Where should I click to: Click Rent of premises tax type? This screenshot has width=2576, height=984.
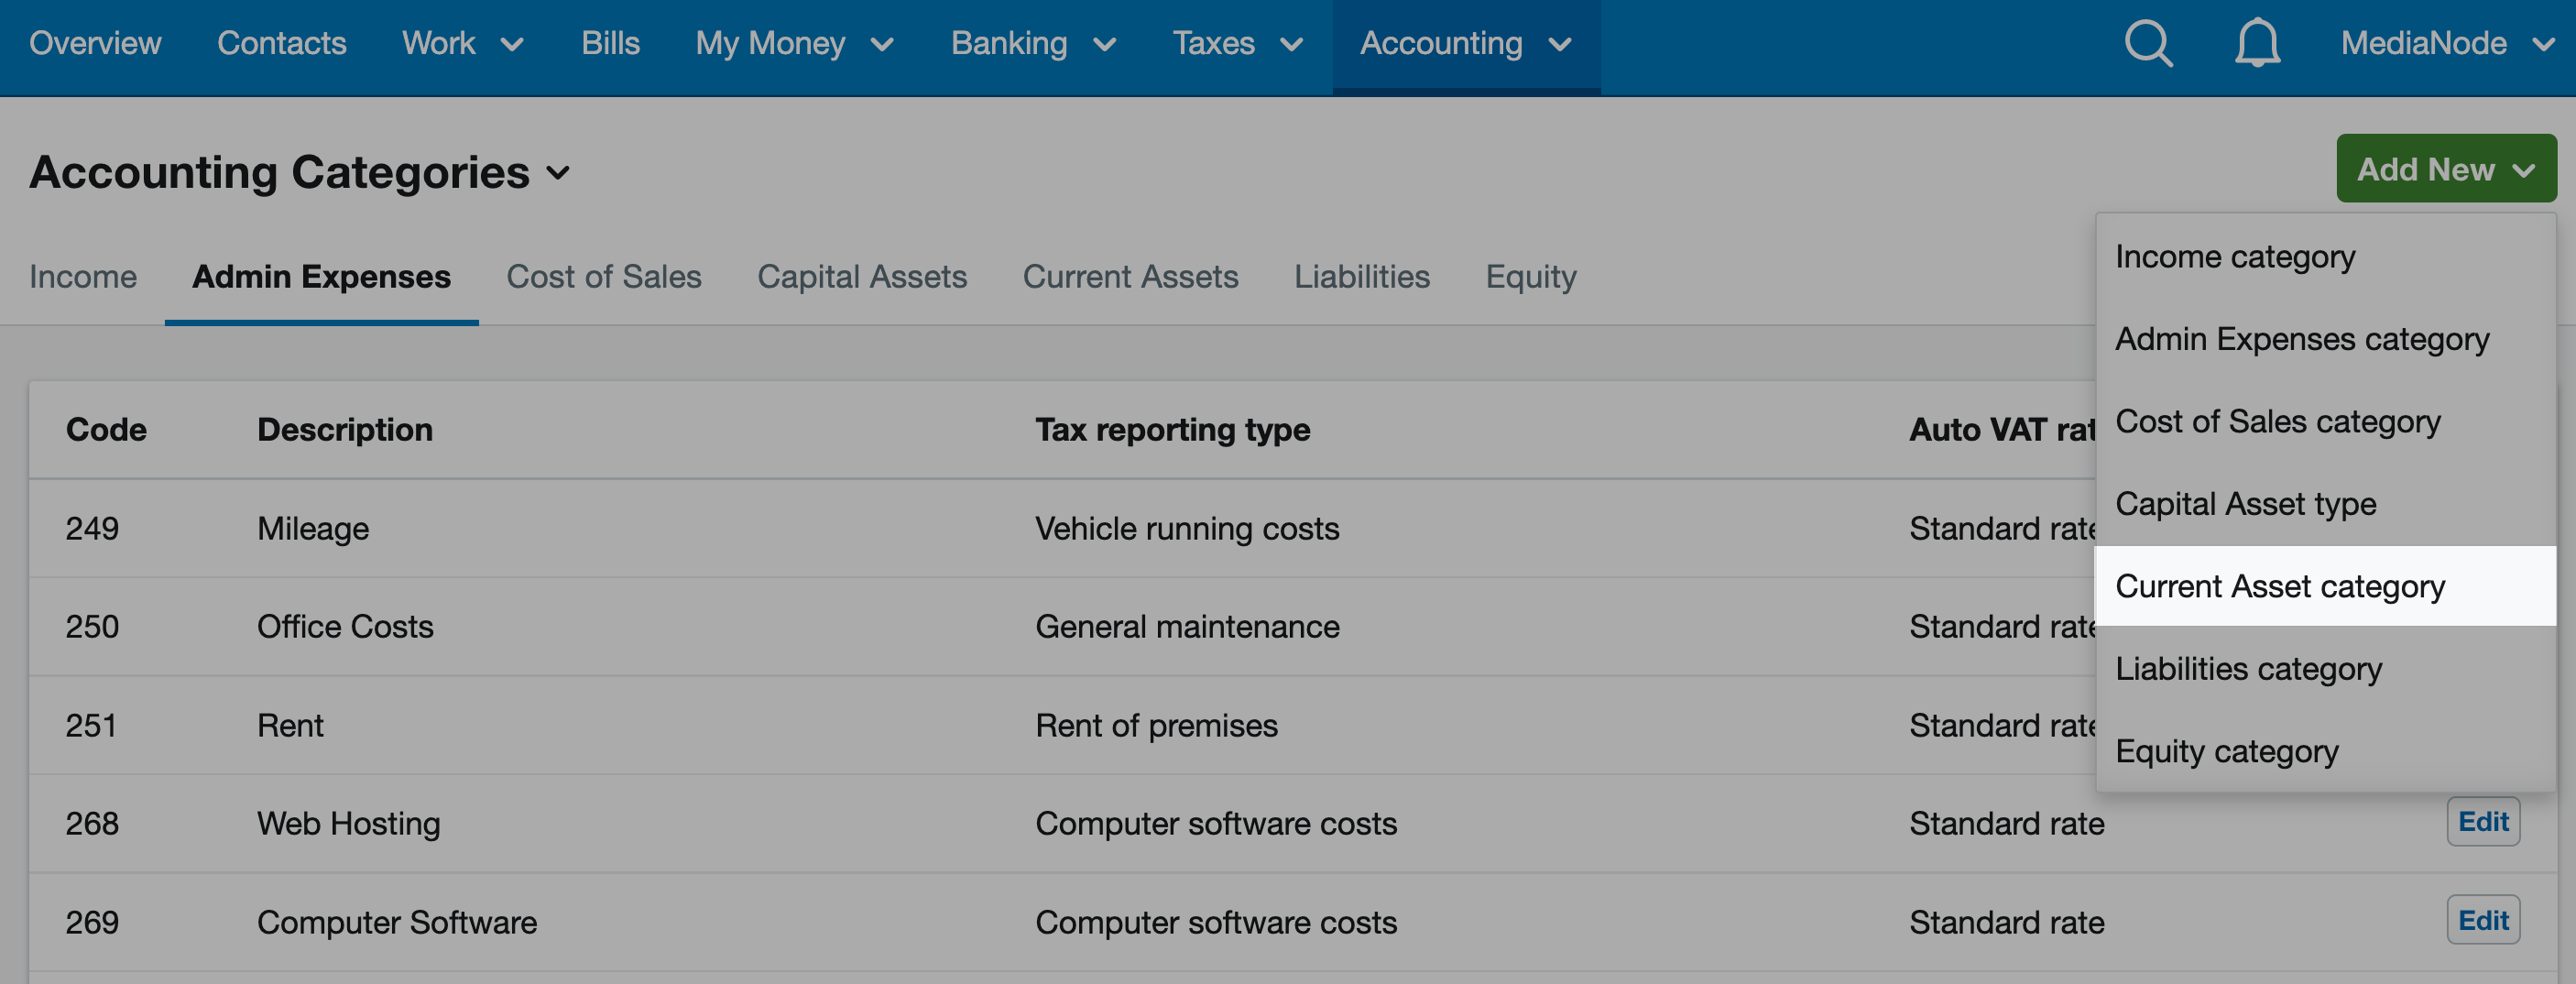(x=1156, y=725)
